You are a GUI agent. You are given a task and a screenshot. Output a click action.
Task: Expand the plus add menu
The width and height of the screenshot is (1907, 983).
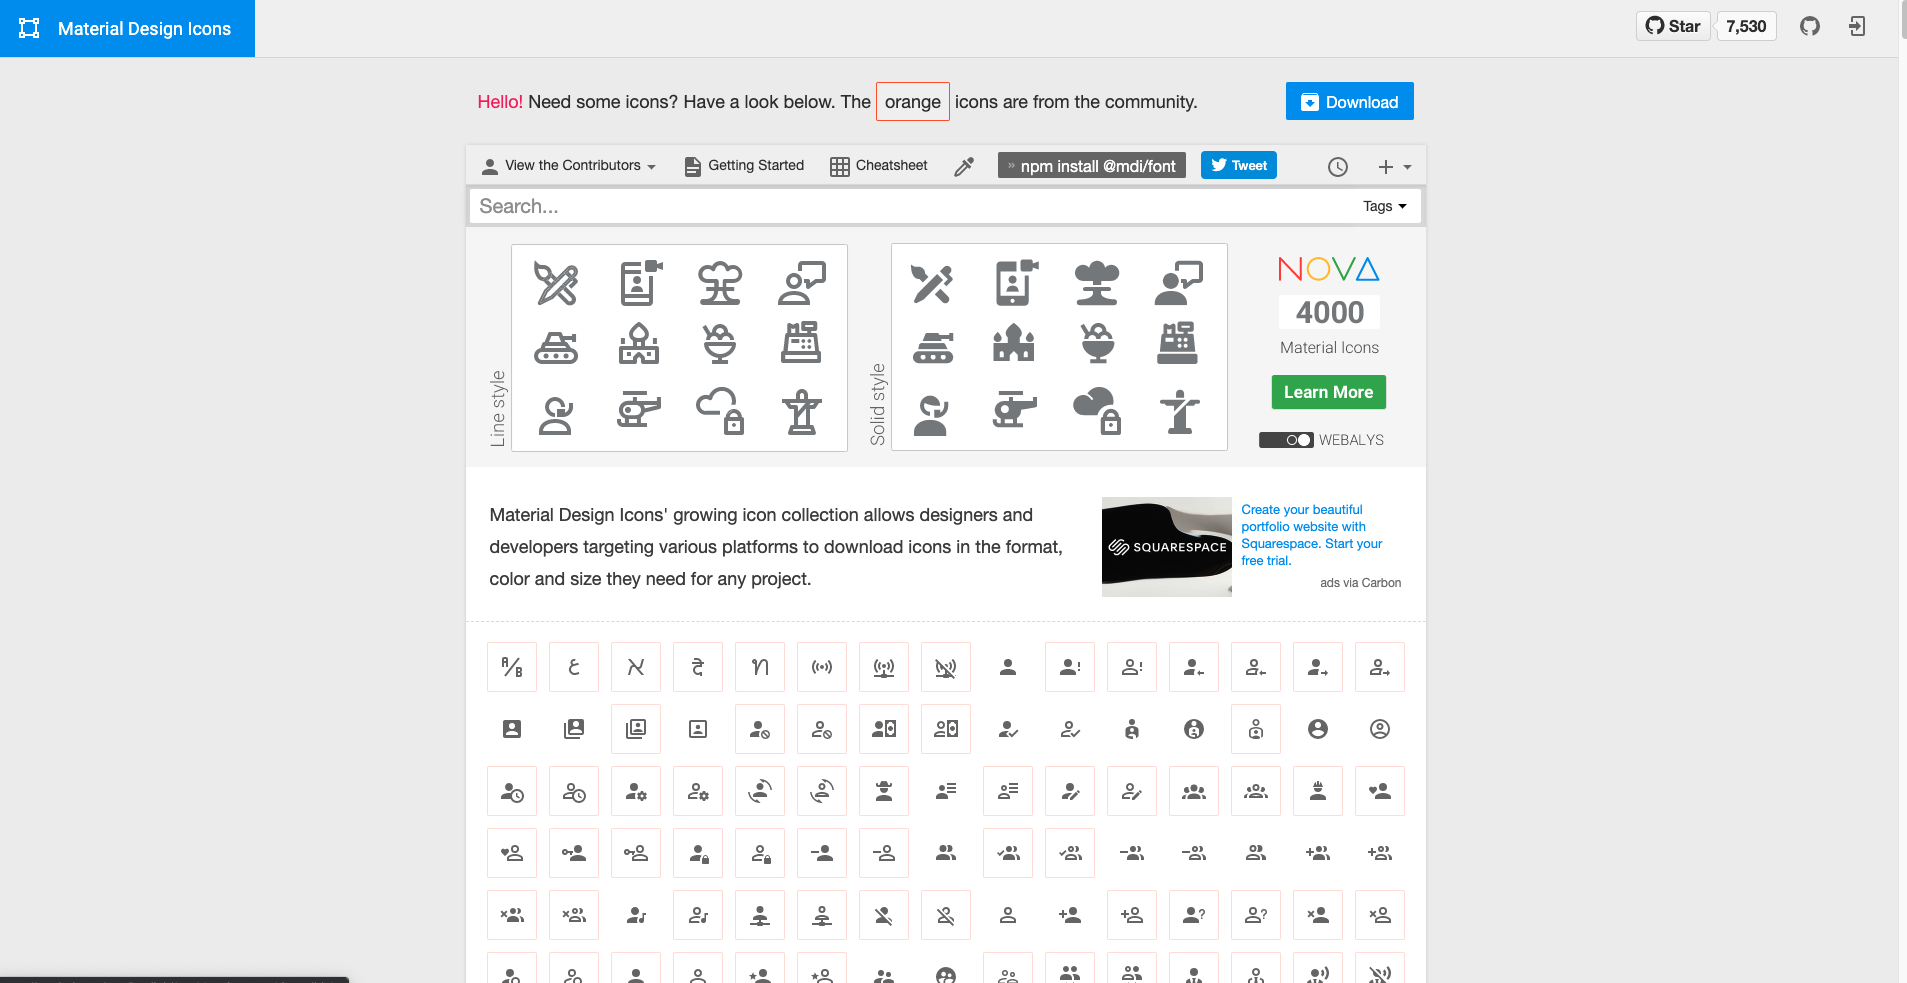pyautogui.click(x=1394, y=167)
